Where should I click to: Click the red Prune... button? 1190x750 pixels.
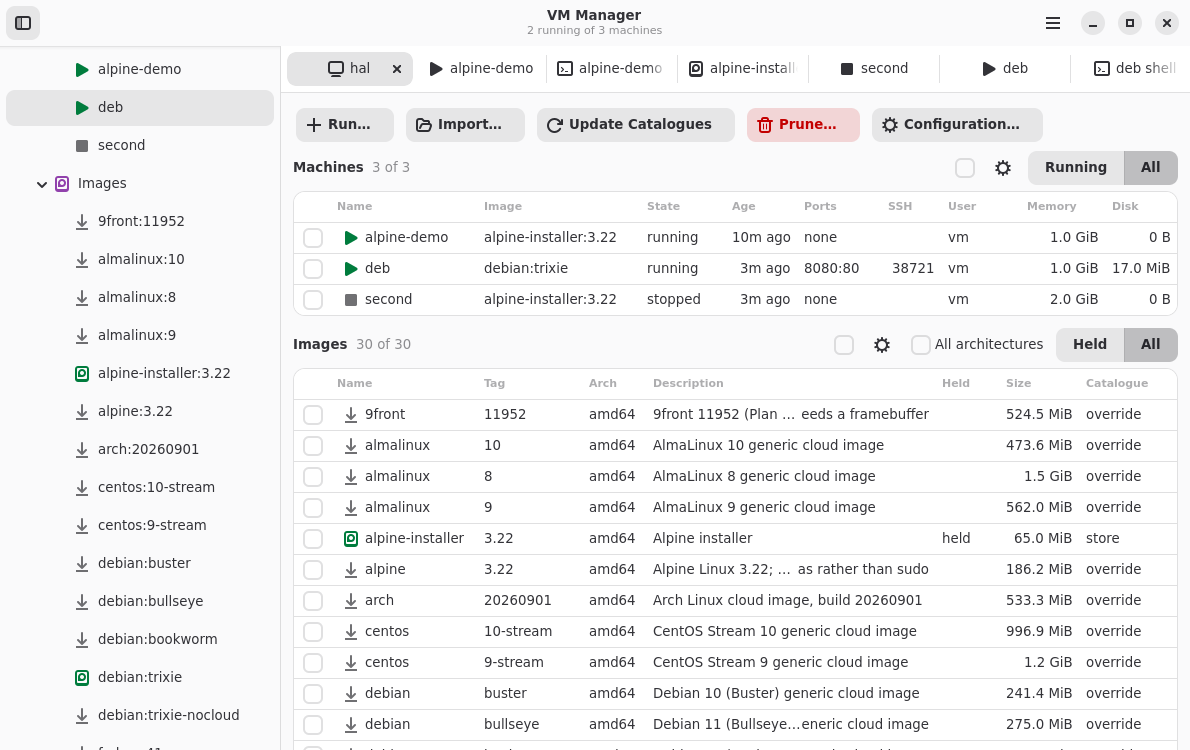click(803, 124)
